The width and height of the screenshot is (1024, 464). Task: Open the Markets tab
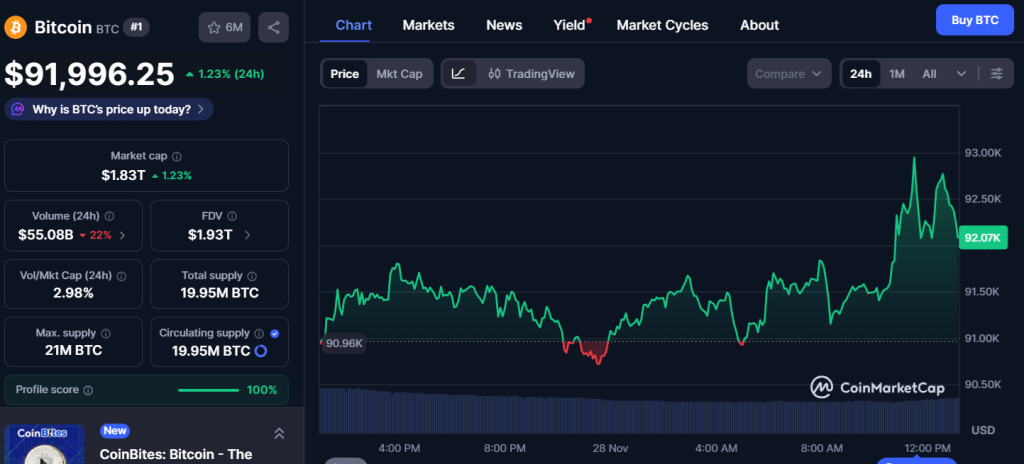tap(428, 25)
